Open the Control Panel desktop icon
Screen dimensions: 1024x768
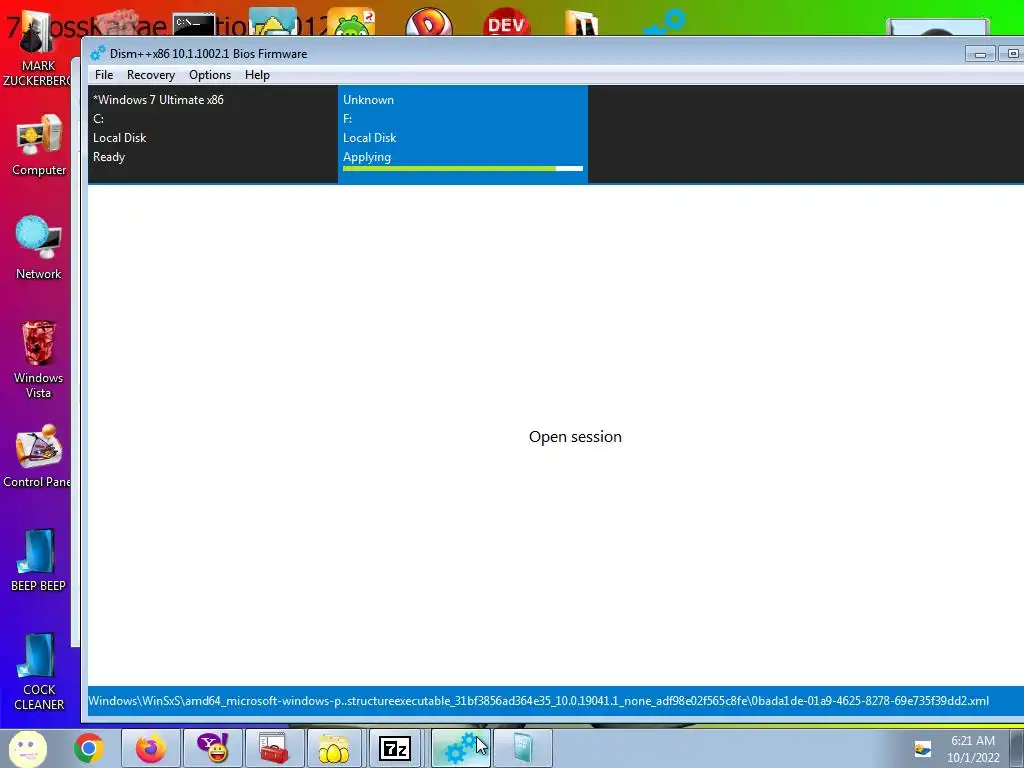(x=38, y=456)
